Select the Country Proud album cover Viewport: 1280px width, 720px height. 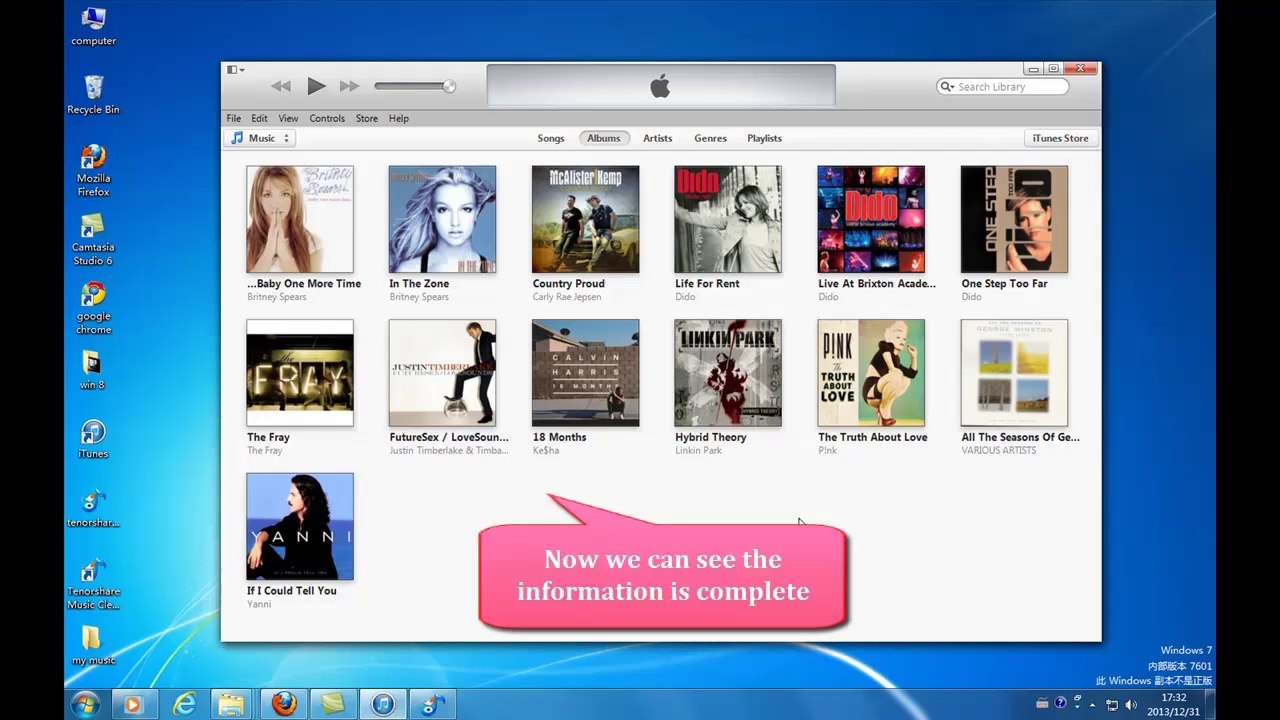(x=585, y=219)
